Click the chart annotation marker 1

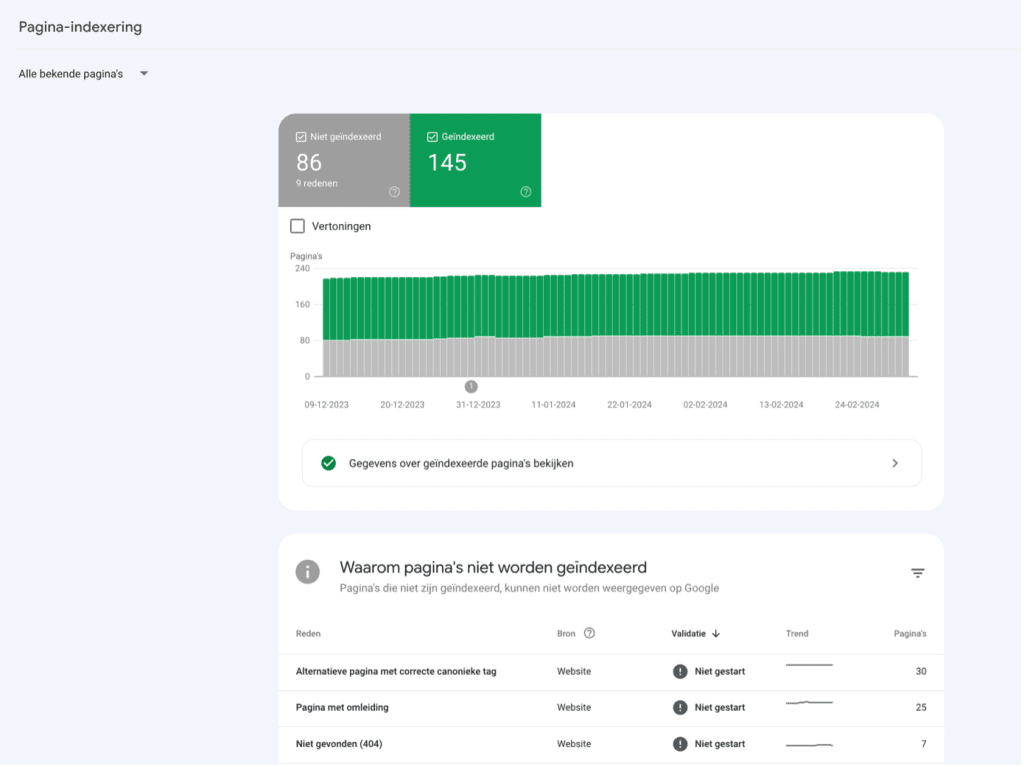[471, 387]
